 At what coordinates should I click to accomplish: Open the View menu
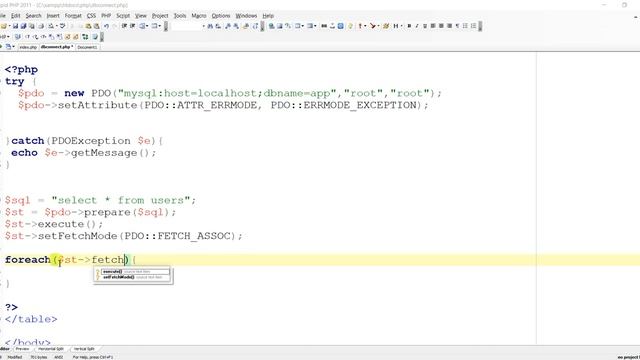coord(141,16)
